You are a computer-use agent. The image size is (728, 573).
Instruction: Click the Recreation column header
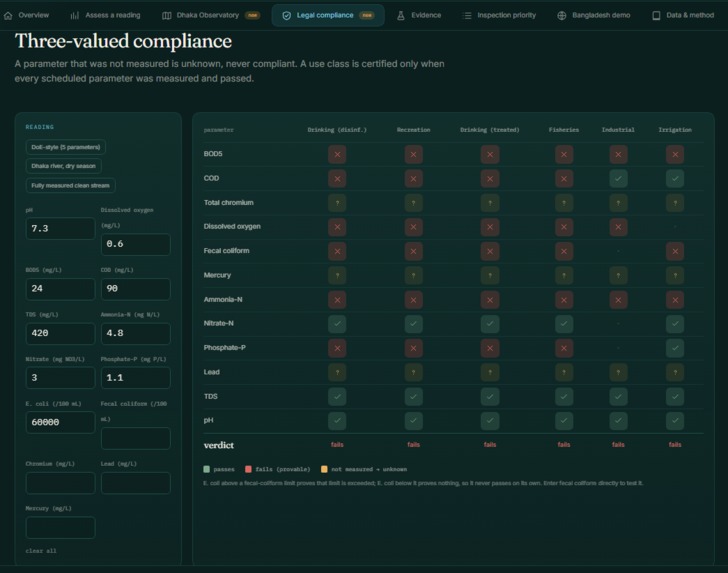tap(413, 130)
